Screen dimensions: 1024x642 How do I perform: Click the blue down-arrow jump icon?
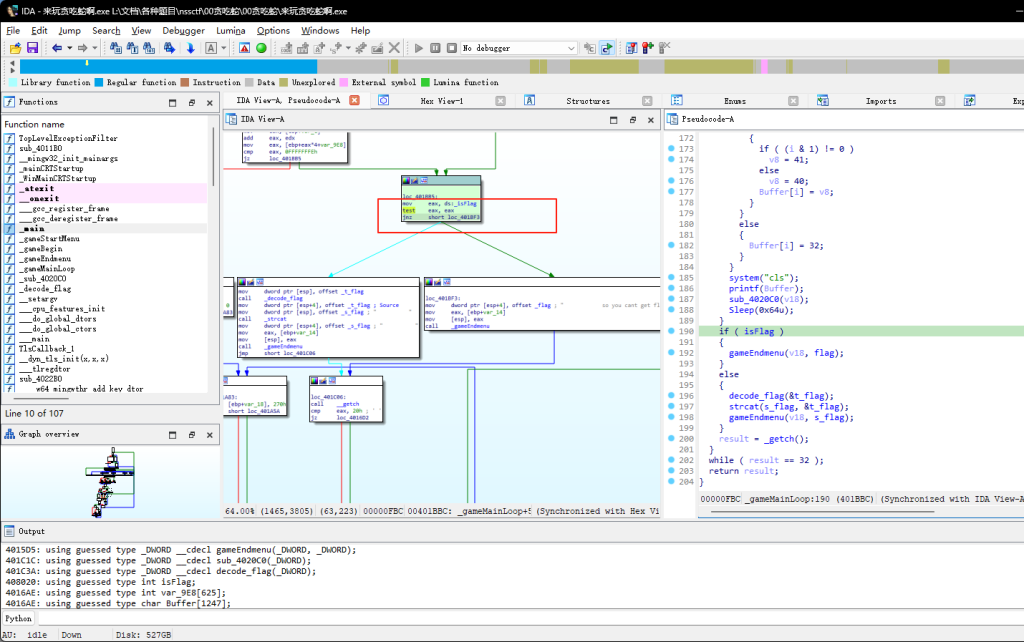[x=191, y=48]
